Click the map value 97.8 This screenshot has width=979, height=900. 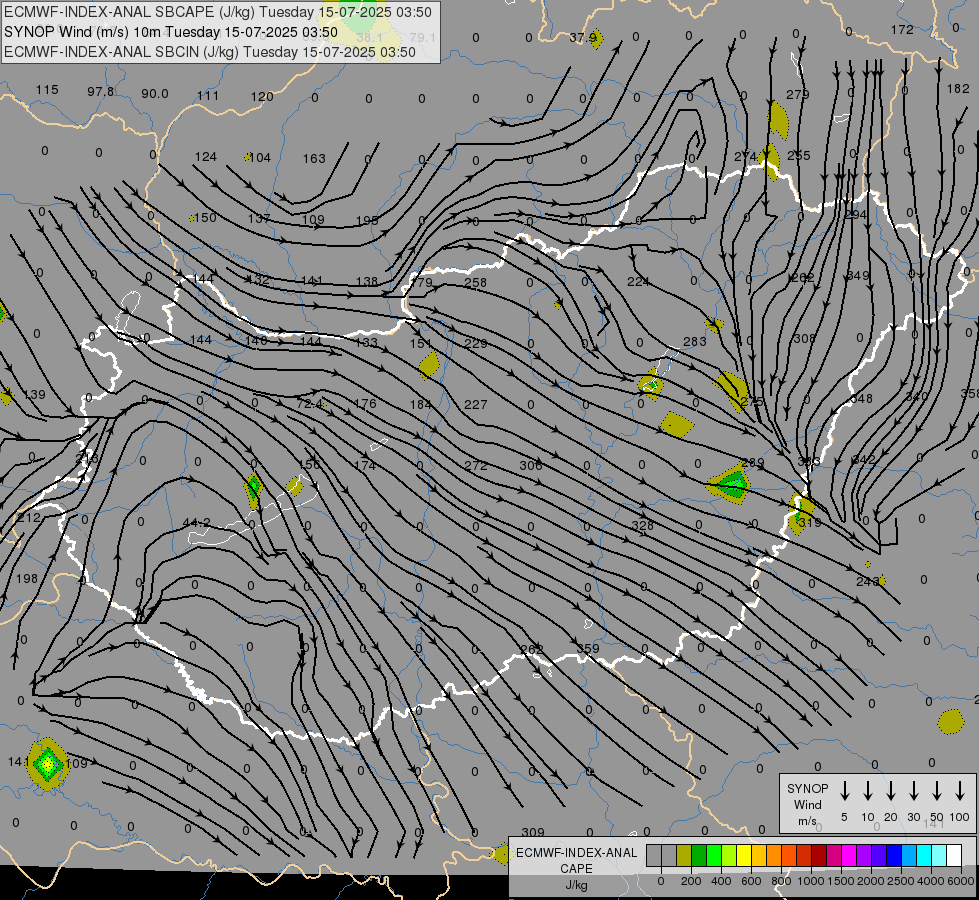pos(101,92)
